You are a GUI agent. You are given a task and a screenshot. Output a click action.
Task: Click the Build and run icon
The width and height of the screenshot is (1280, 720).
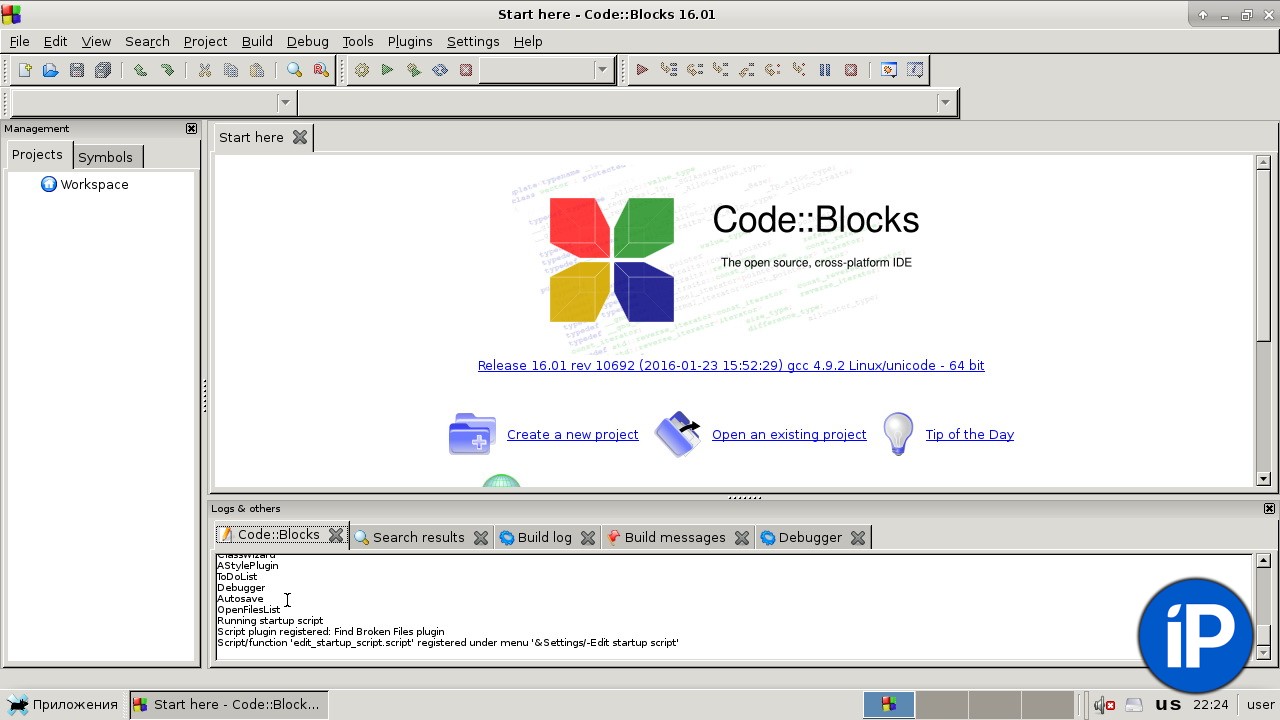click(413, 70)
